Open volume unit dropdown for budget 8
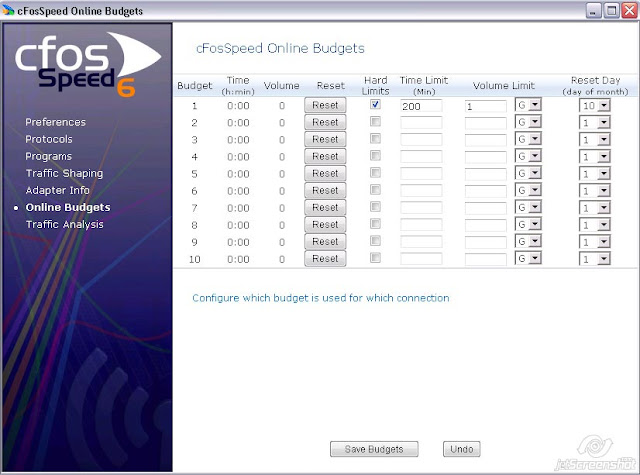 pos(528,224)
